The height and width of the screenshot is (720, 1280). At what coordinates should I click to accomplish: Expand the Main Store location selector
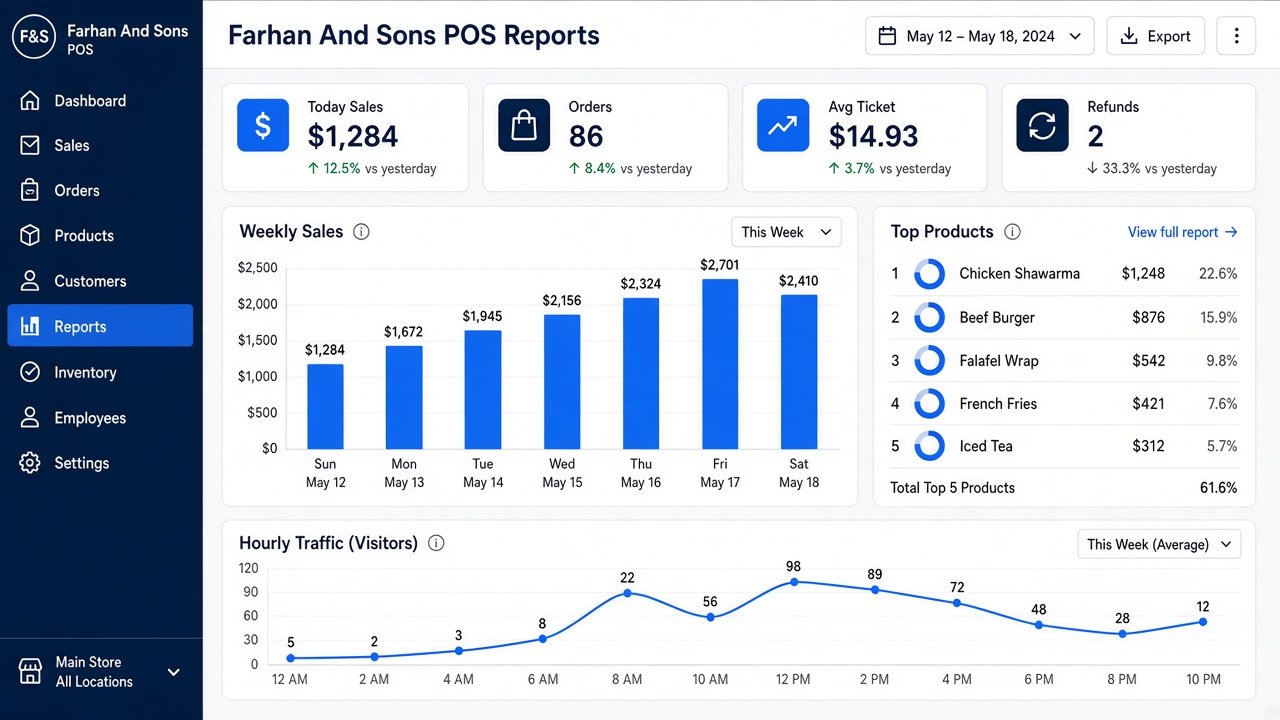pos(174,672)
